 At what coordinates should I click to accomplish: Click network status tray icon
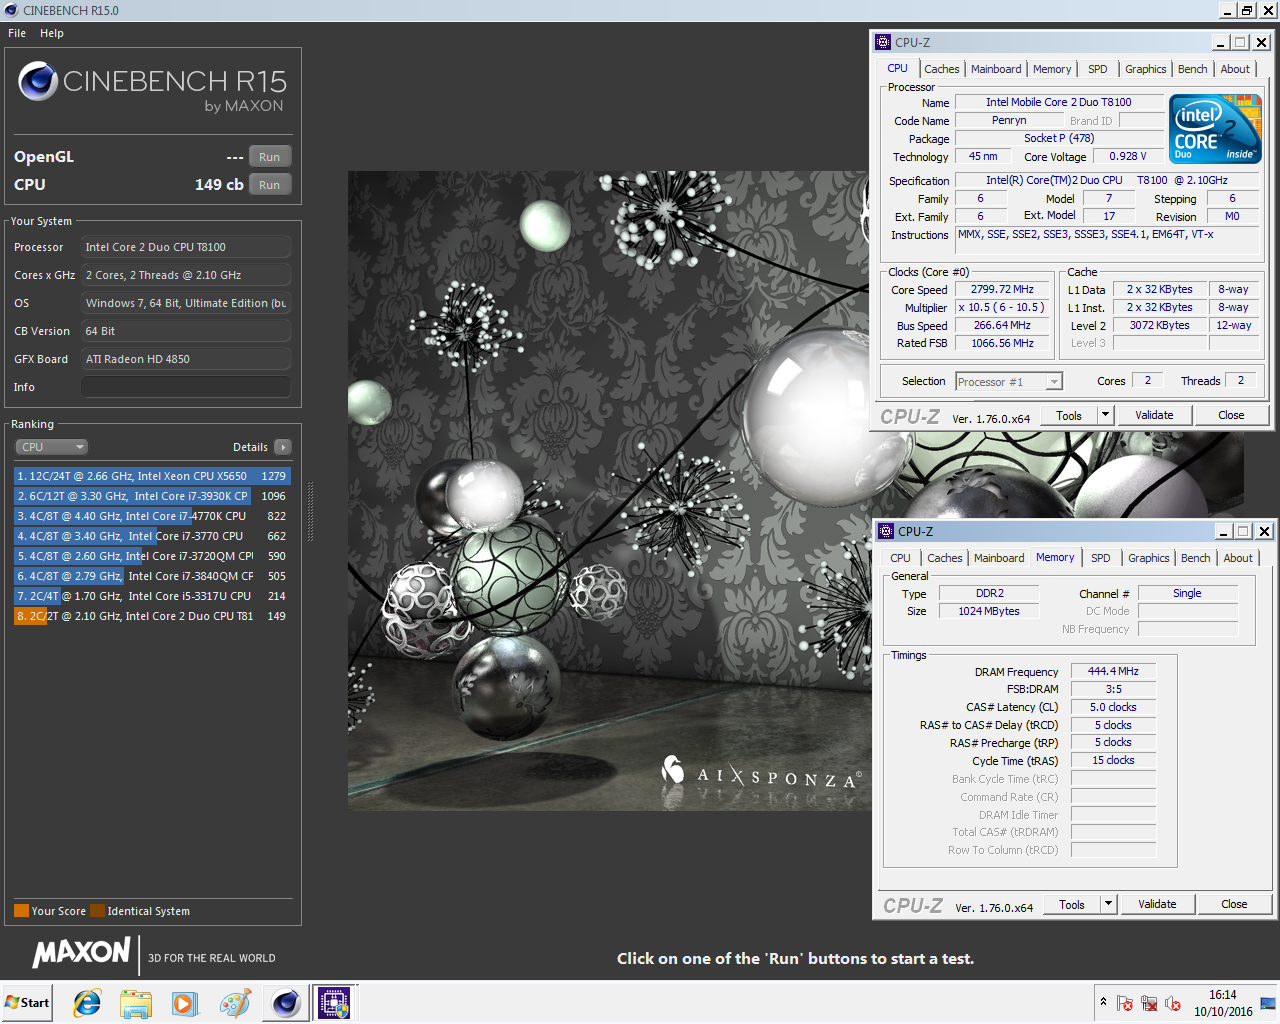tap(1149, 1003)
